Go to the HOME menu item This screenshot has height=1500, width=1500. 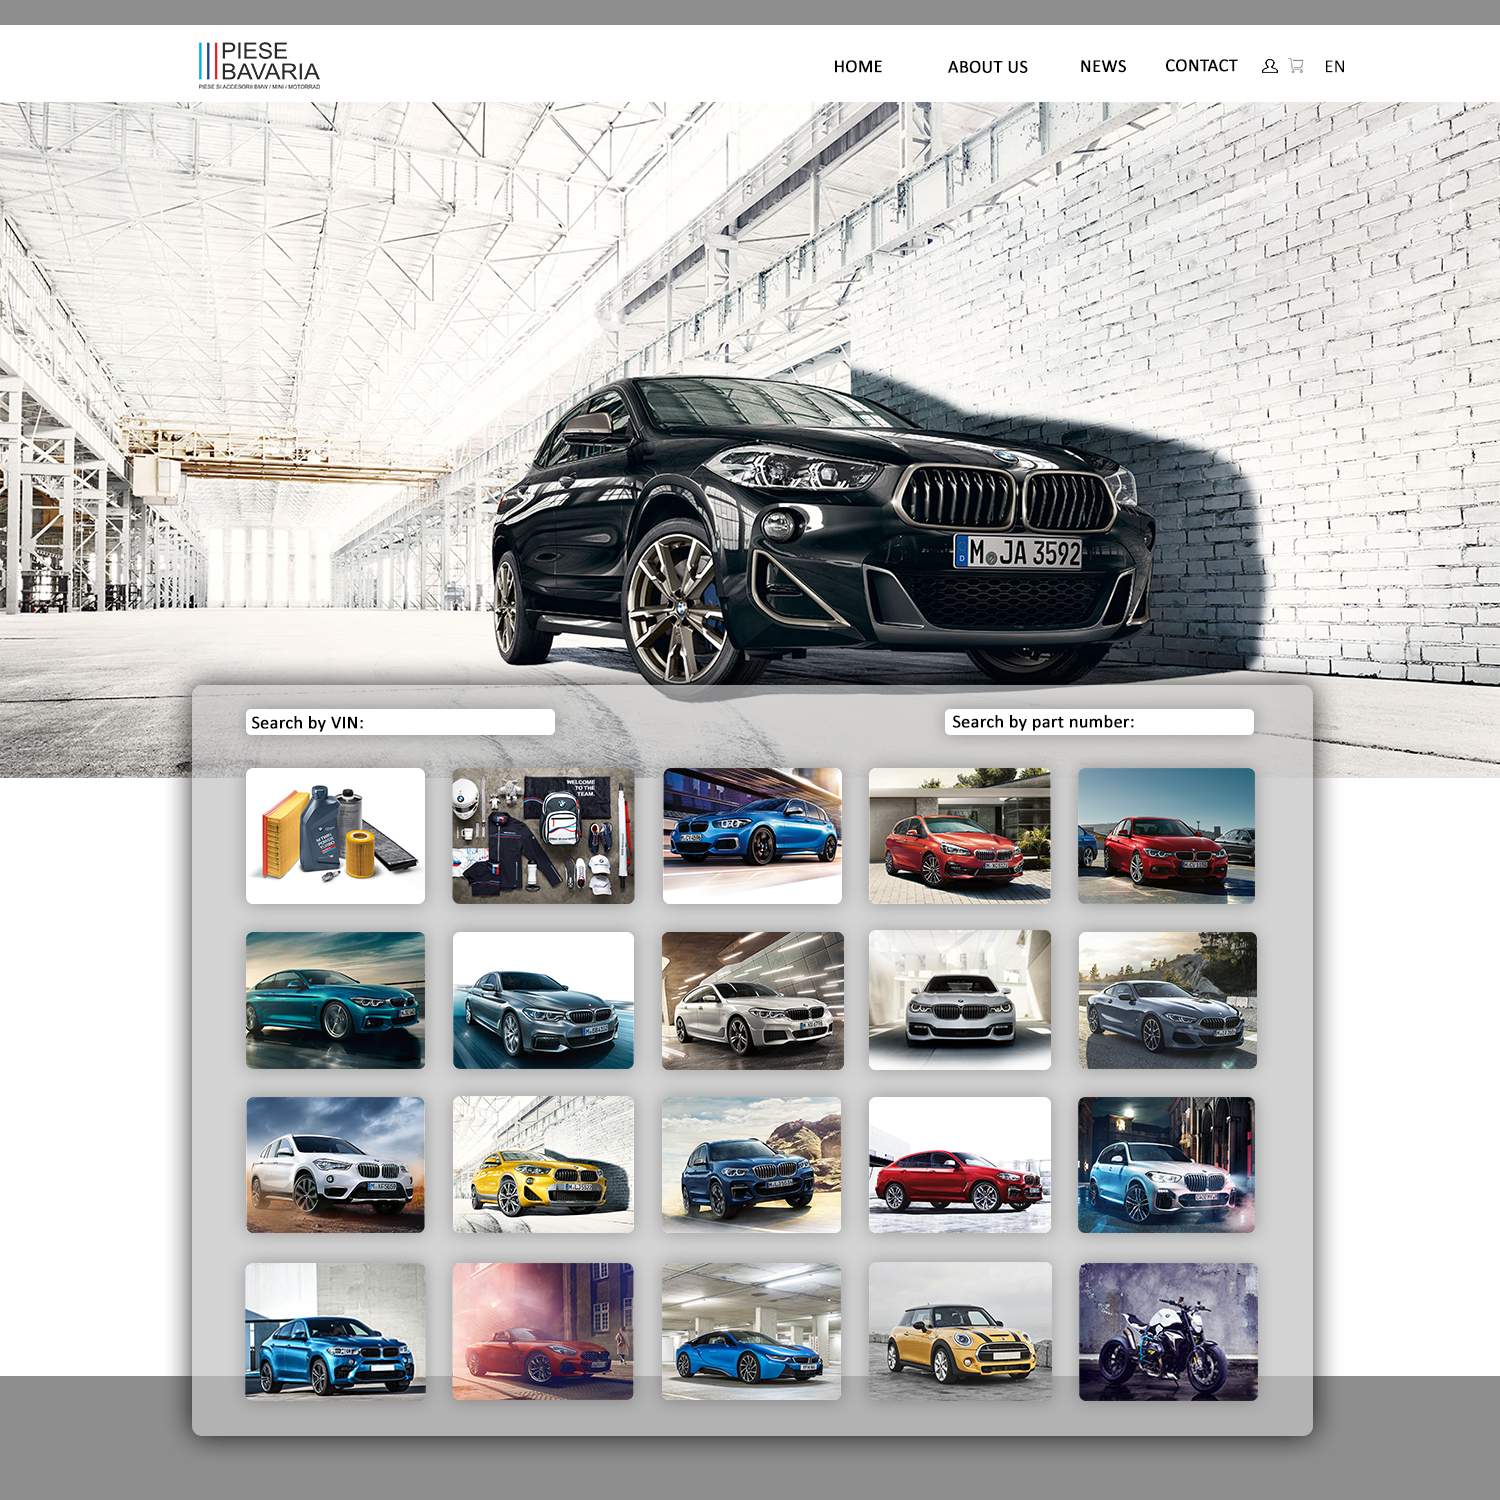point(858,67)
